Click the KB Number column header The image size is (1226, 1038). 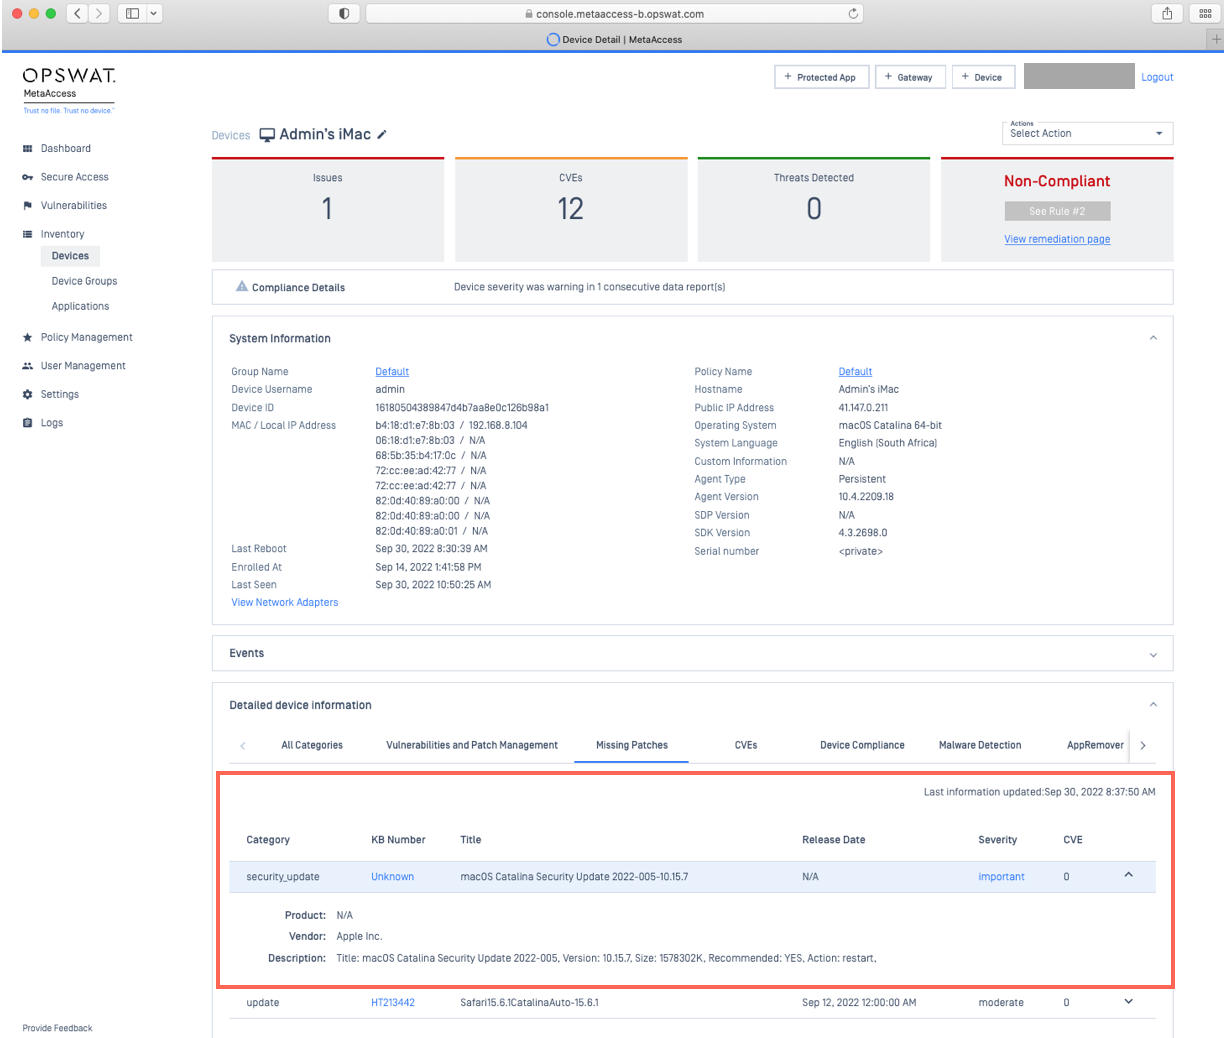(x=398, y=840)
